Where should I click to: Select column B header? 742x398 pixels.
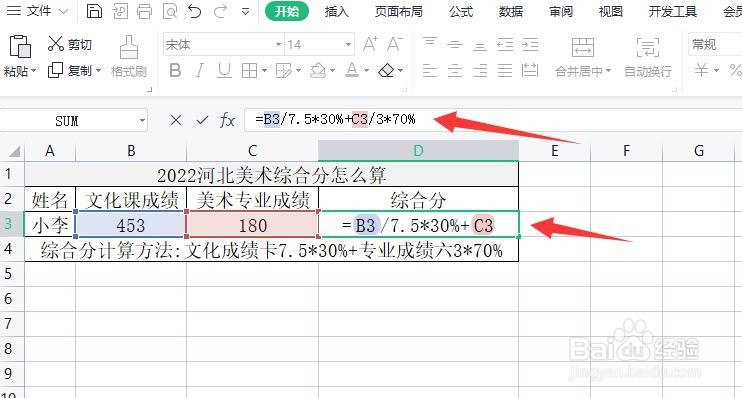[131, 151]
